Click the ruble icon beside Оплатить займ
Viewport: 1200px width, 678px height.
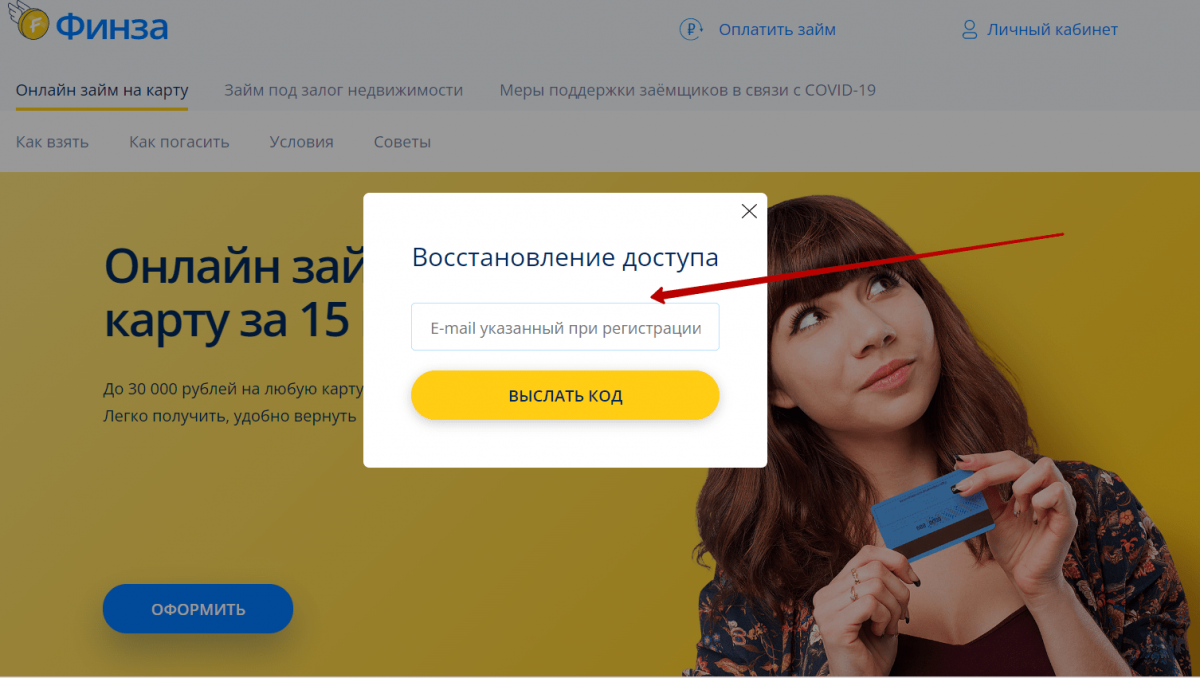[692, 30]
